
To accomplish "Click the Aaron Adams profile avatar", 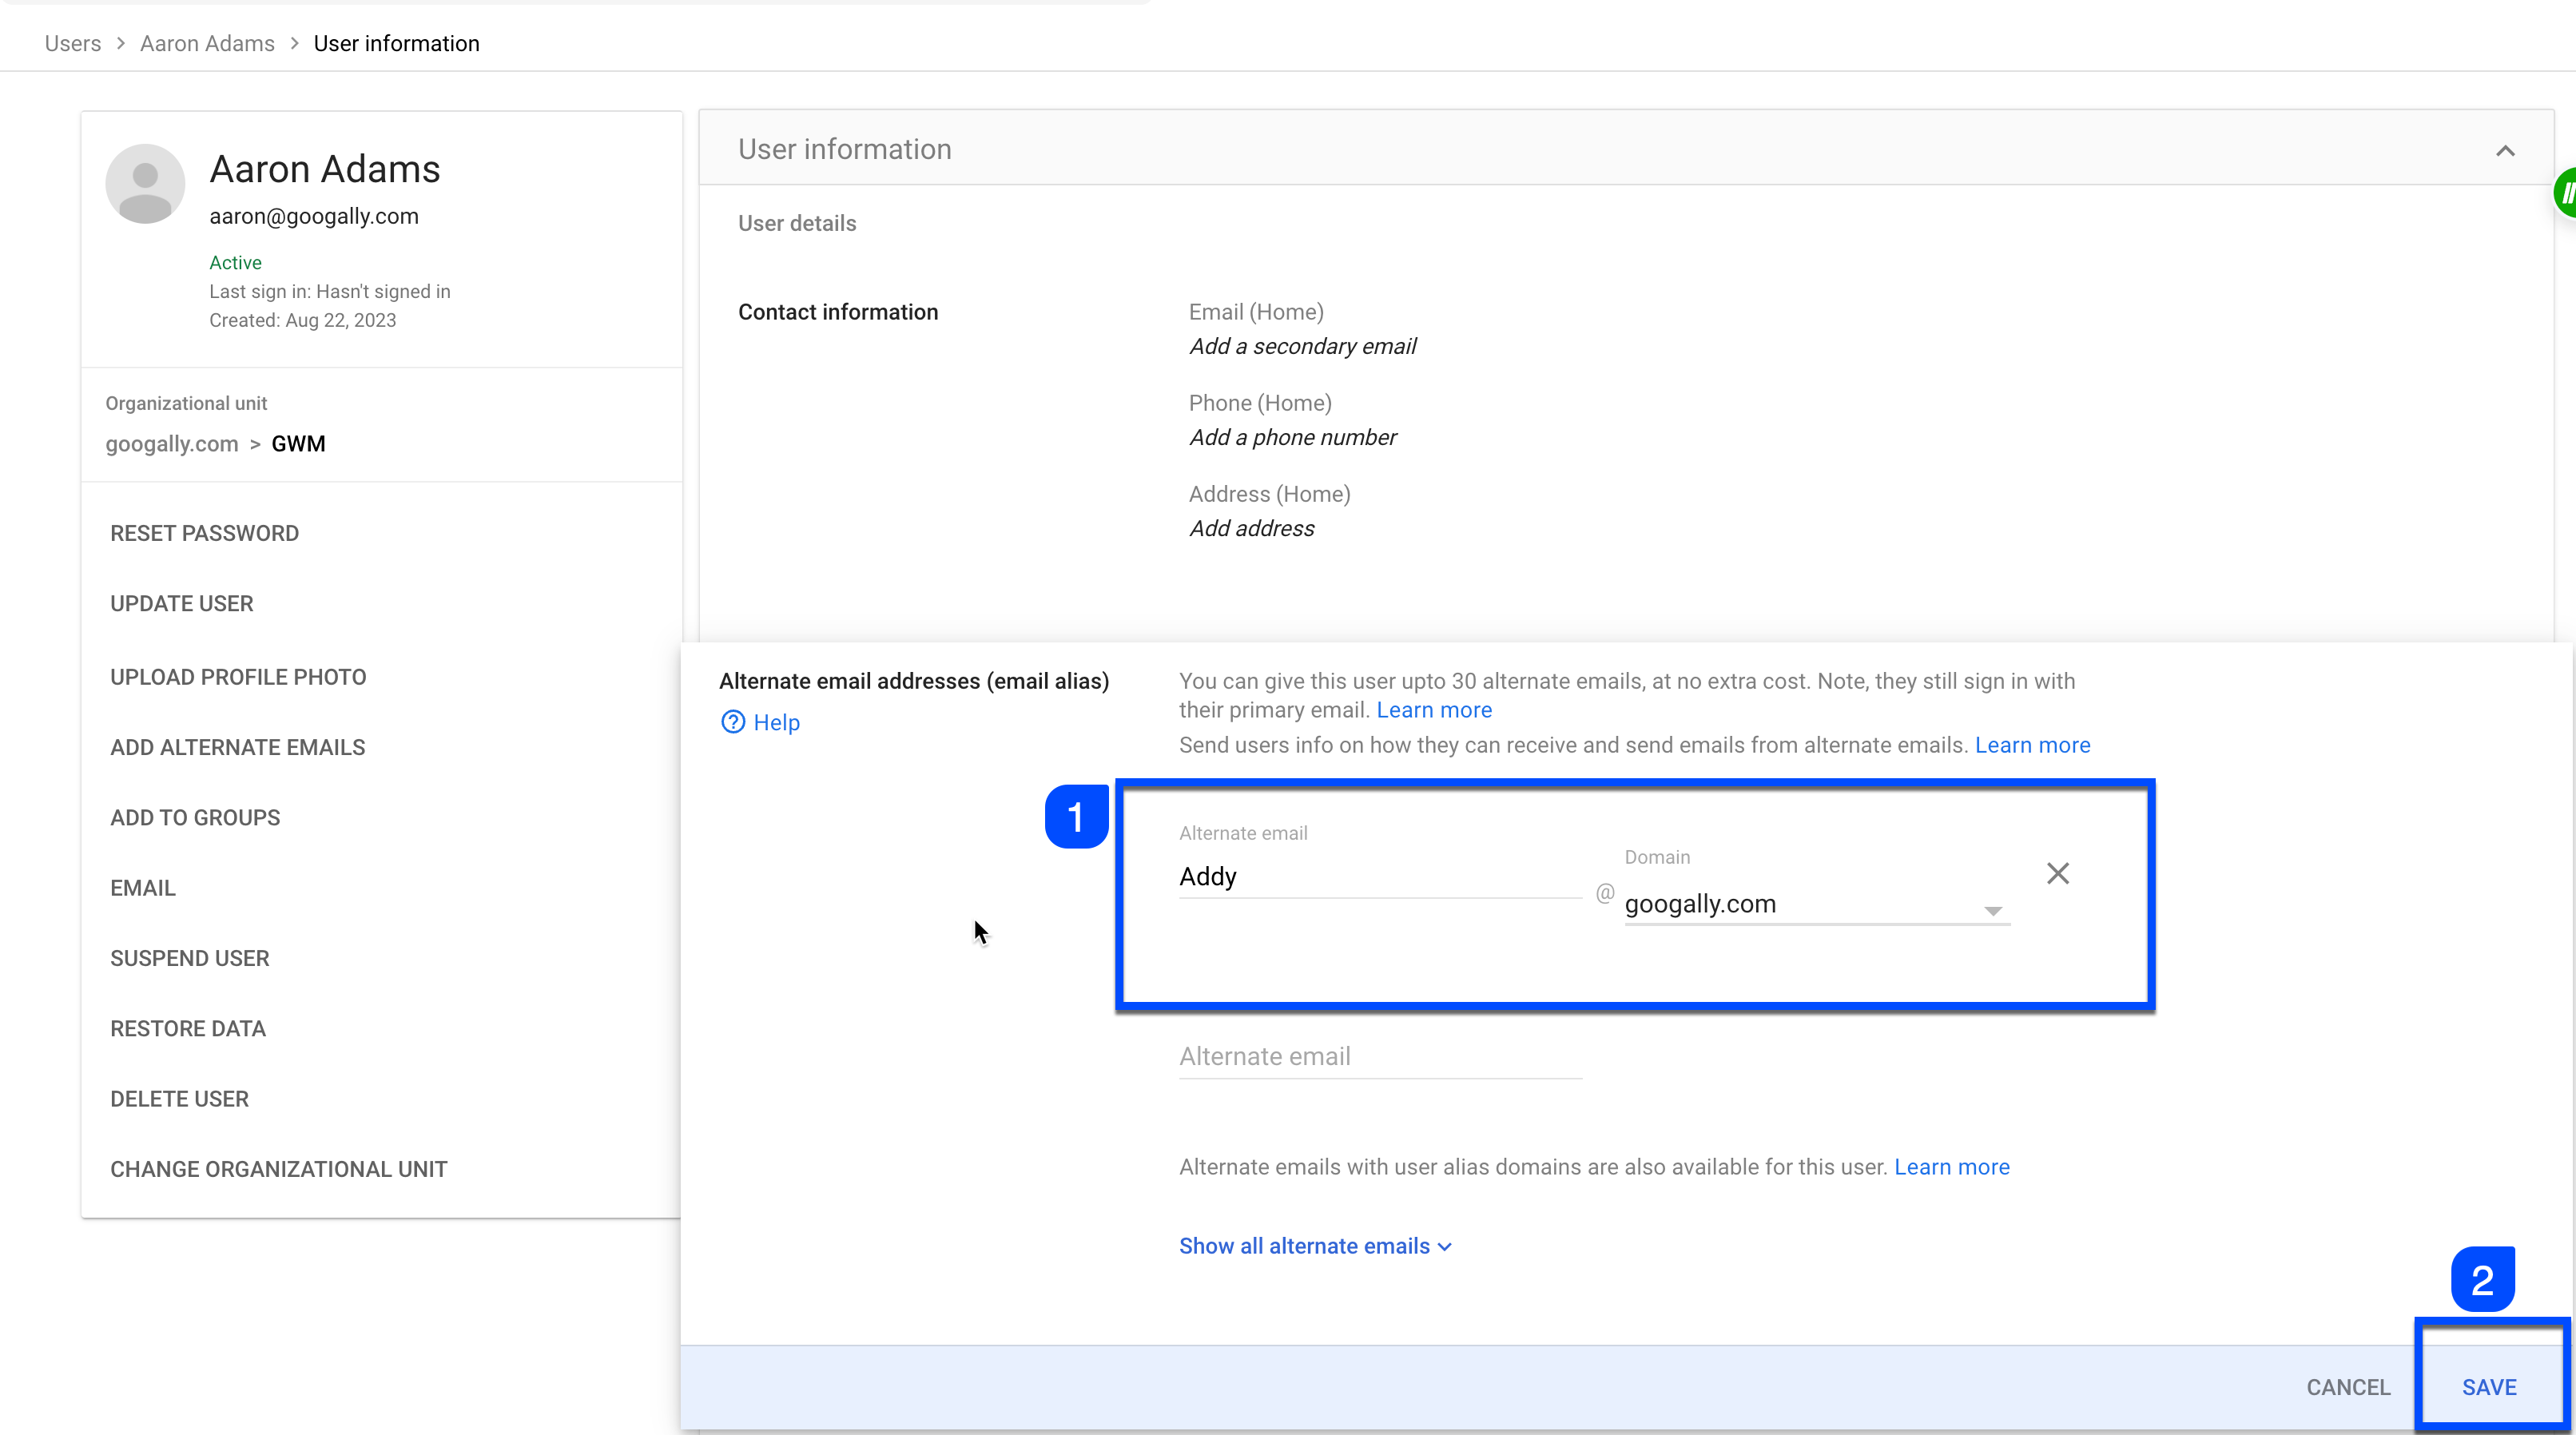I will (145, 184).
